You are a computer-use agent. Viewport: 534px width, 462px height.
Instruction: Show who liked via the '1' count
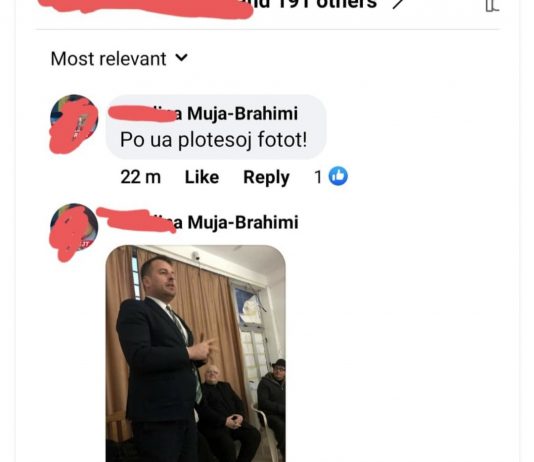pyautogui.click(x=318, y=177)
